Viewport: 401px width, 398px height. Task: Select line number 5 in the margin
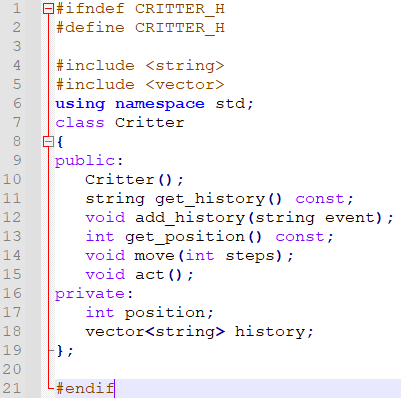[x=17, y=84]
